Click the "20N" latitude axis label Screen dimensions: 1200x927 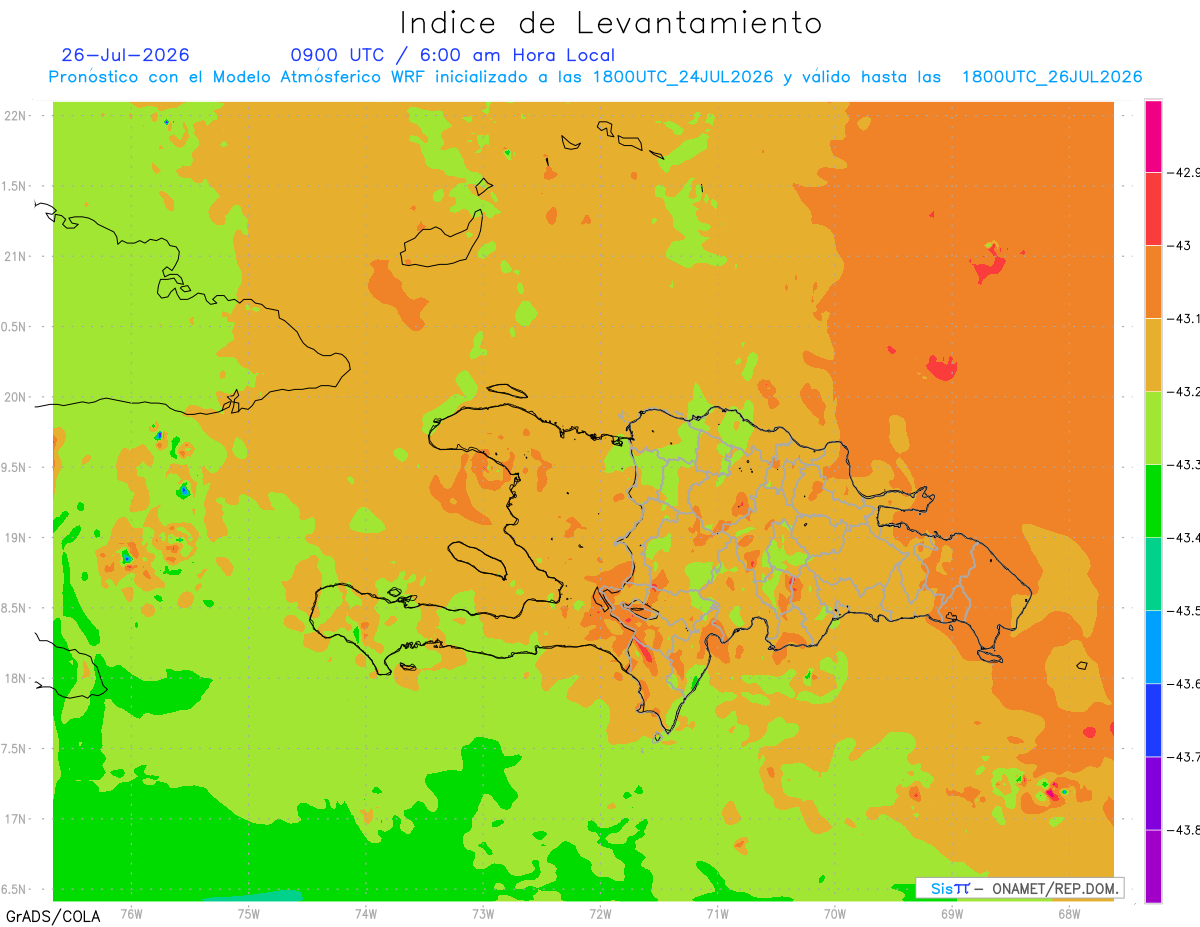(x=17, y=397)
